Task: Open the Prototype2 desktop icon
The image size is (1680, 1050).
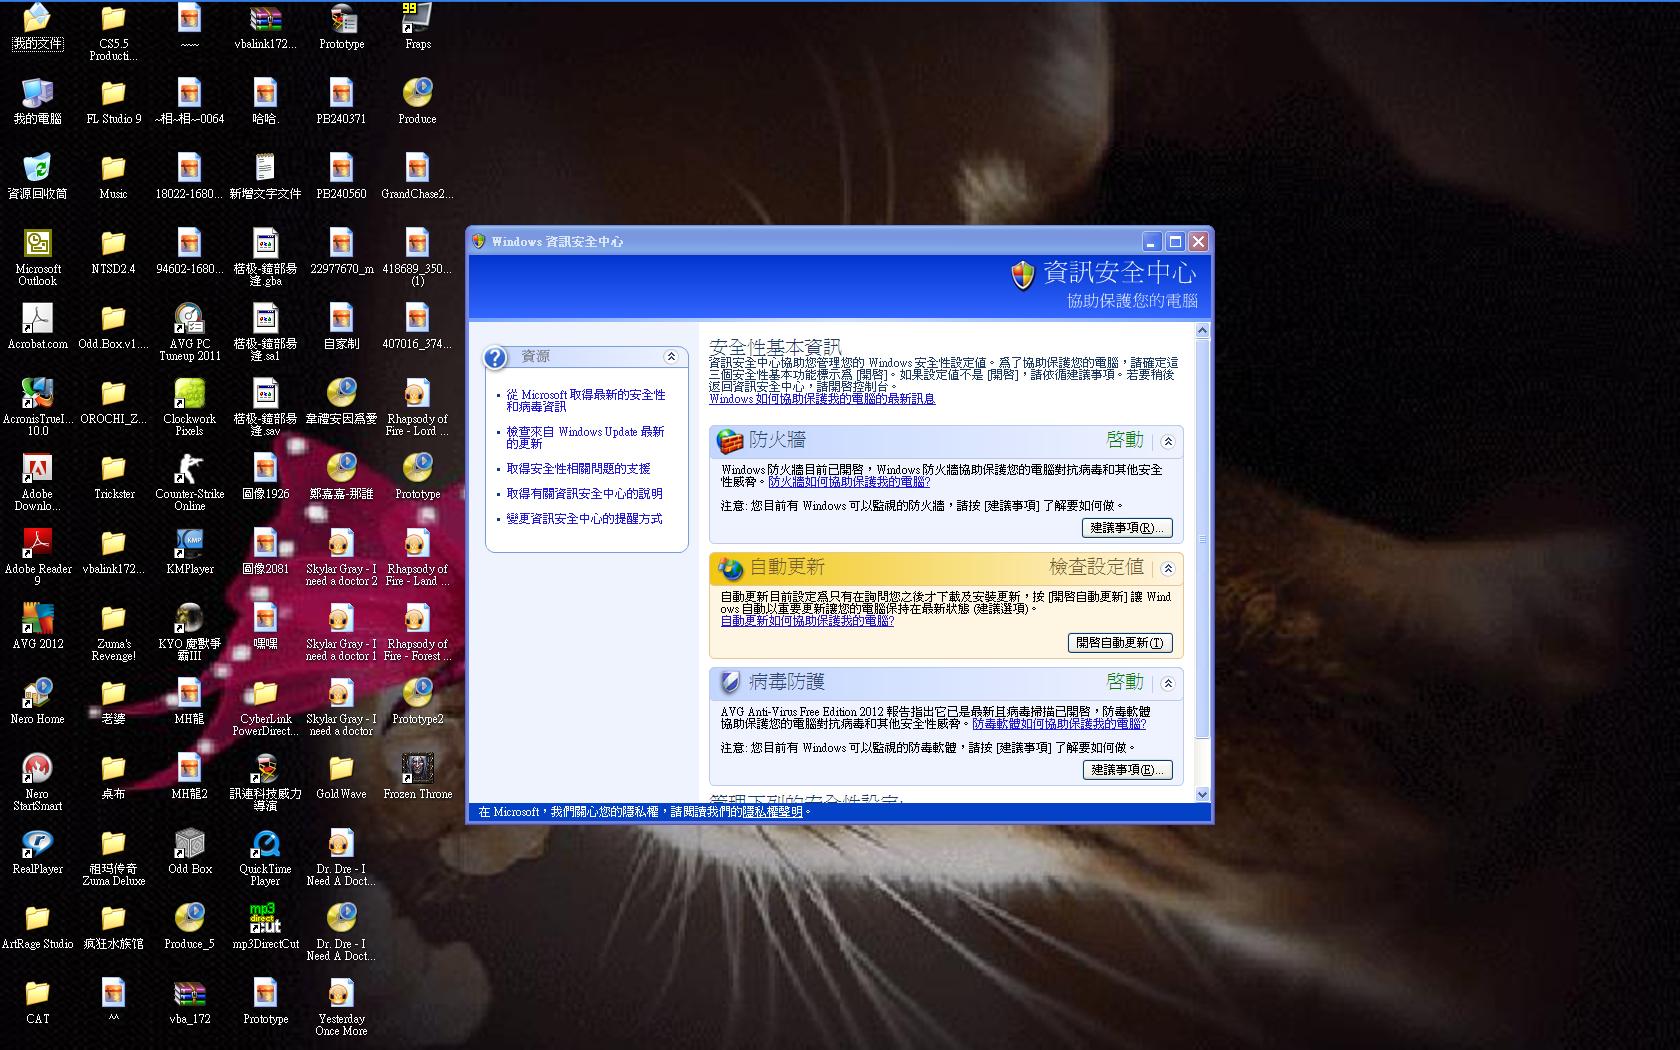Action: pyautogui.click(x=418, y=701)
